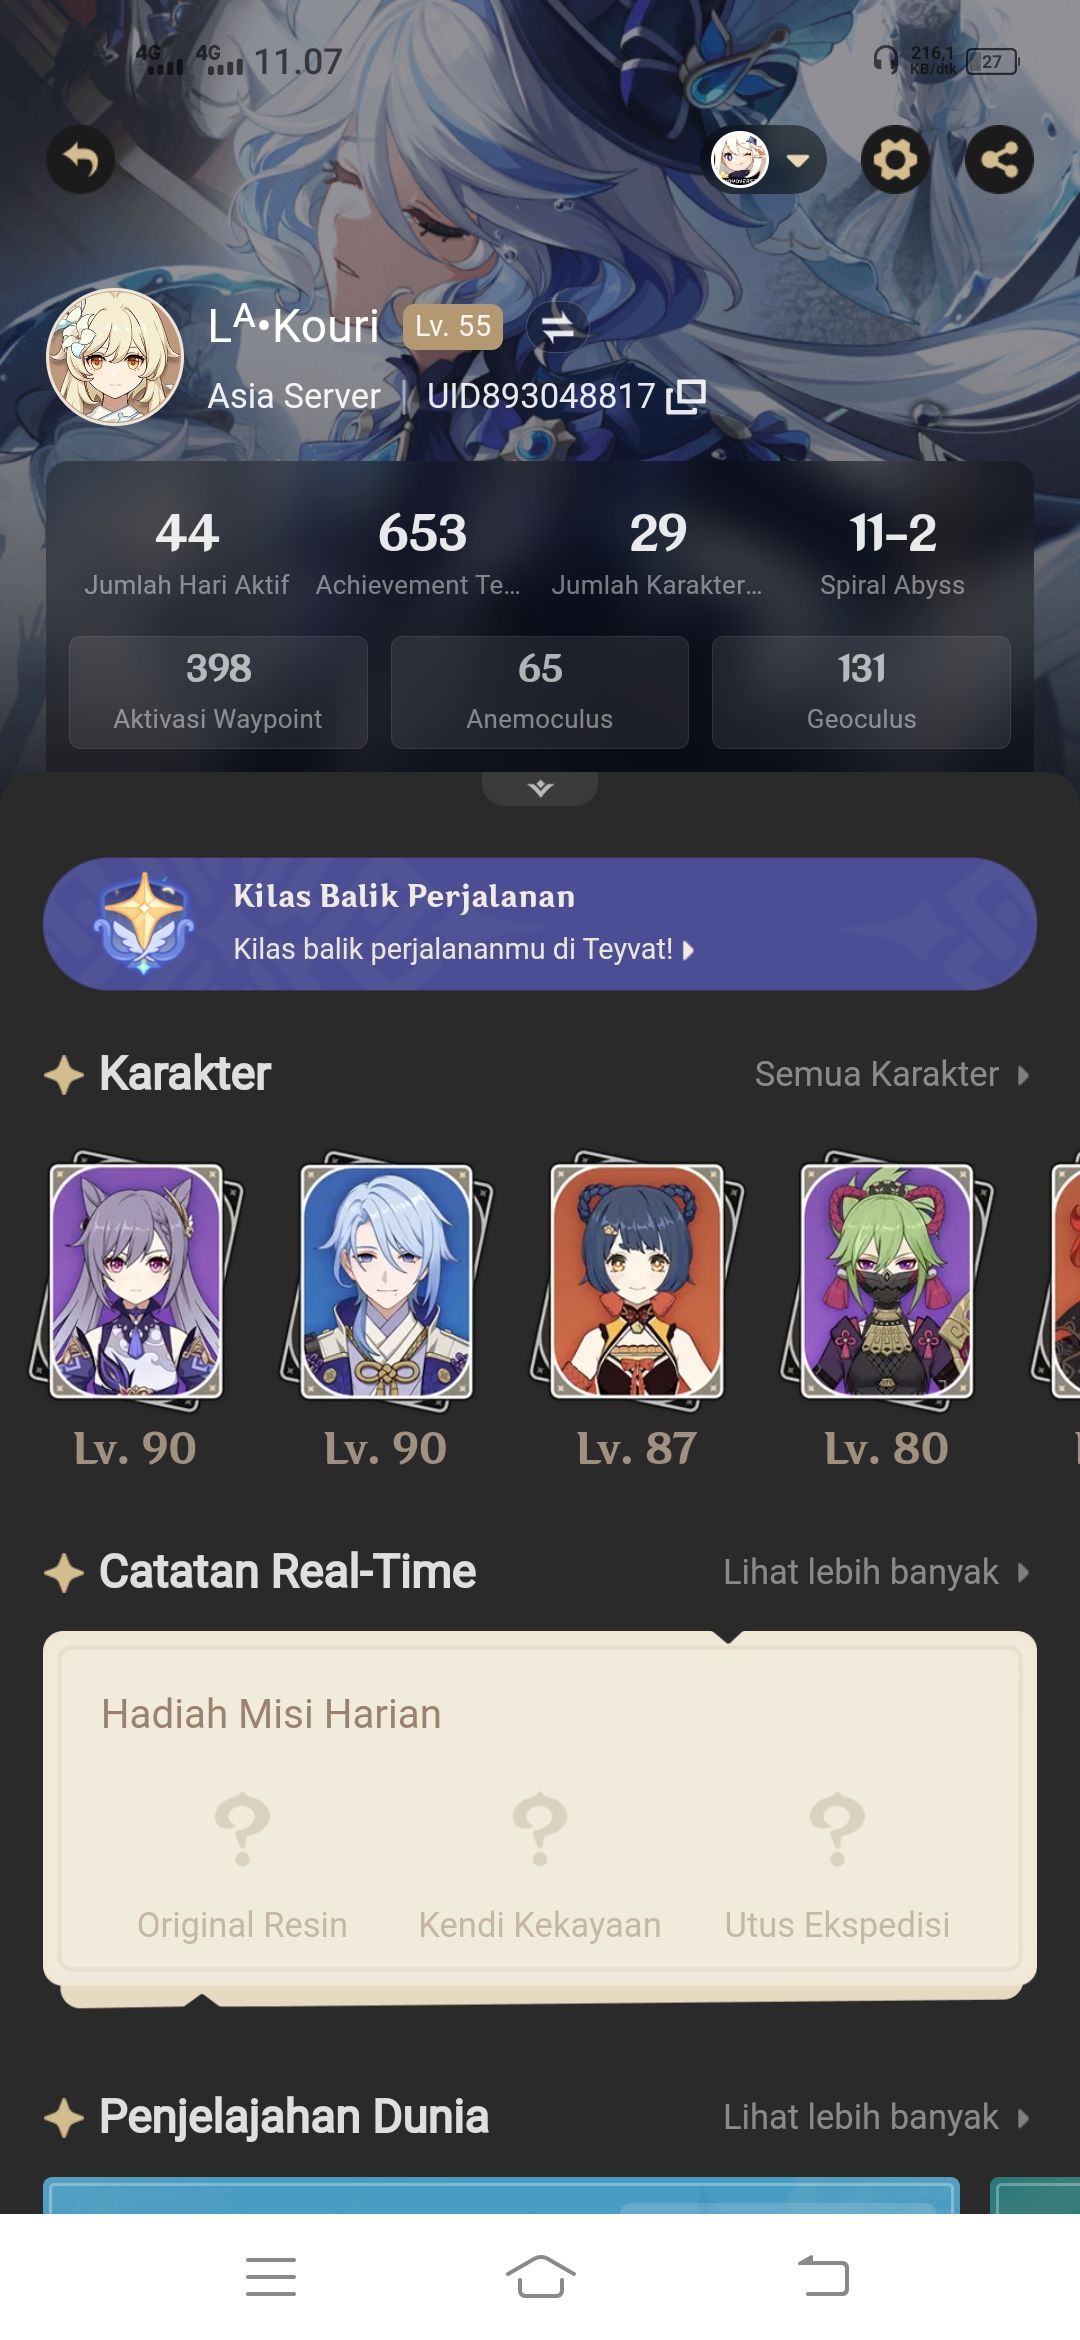Tap the swap account arrows icon
1080x2340 pixels.
(558, 326)
